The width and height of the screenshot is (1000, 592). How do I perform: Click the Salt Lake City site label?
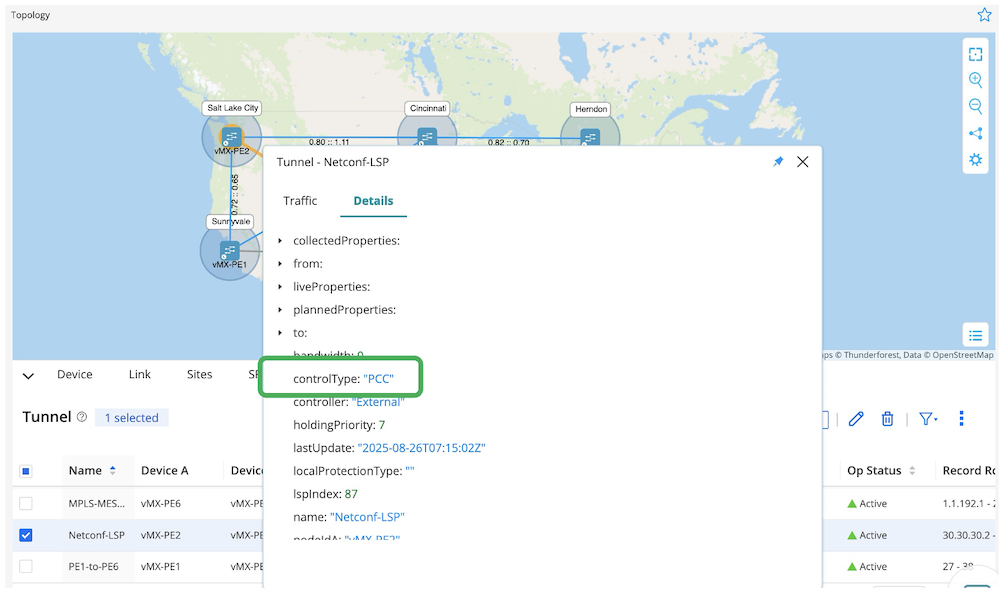233,108
